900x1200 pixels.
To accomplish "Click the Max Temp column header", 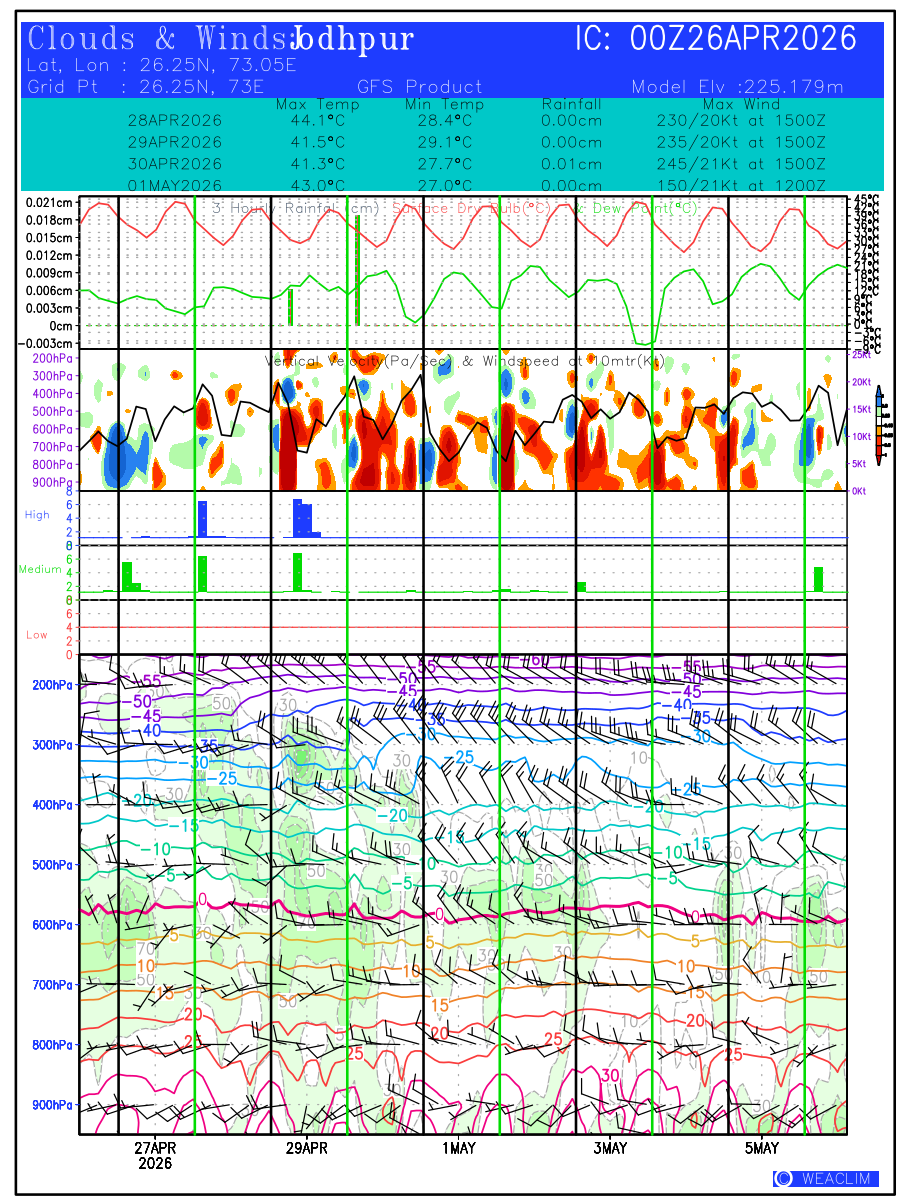I will pyautogui.click(x=317, y=104).
